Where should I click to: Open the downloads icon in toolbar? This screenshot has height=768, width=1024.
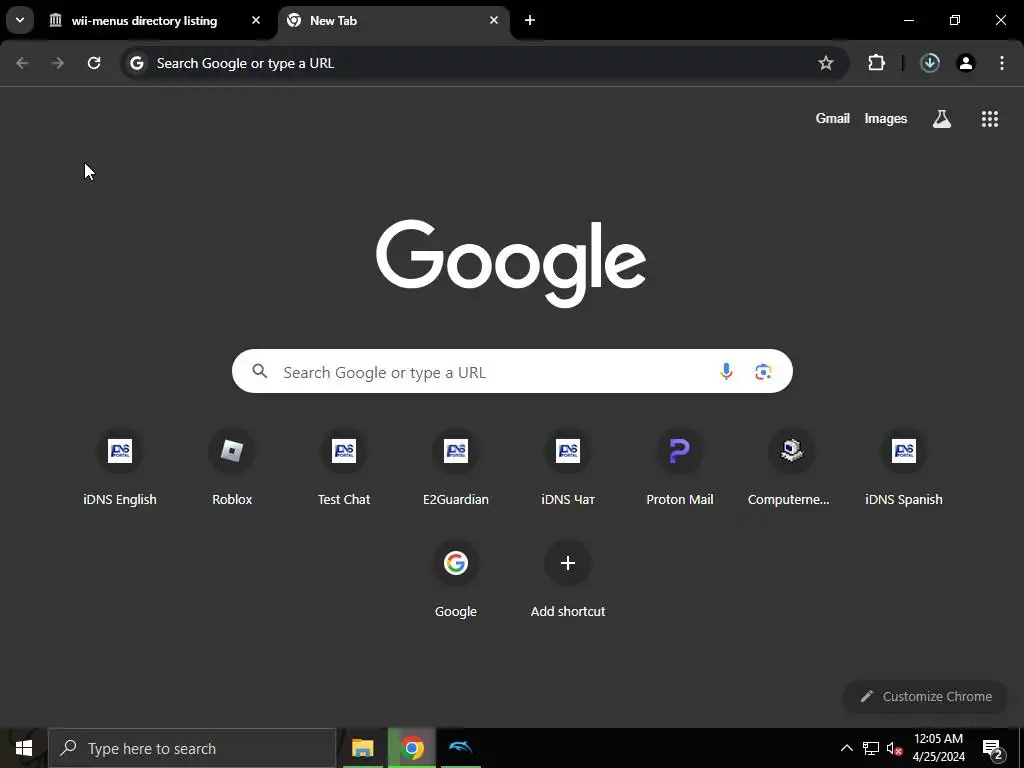coord(929,63)
